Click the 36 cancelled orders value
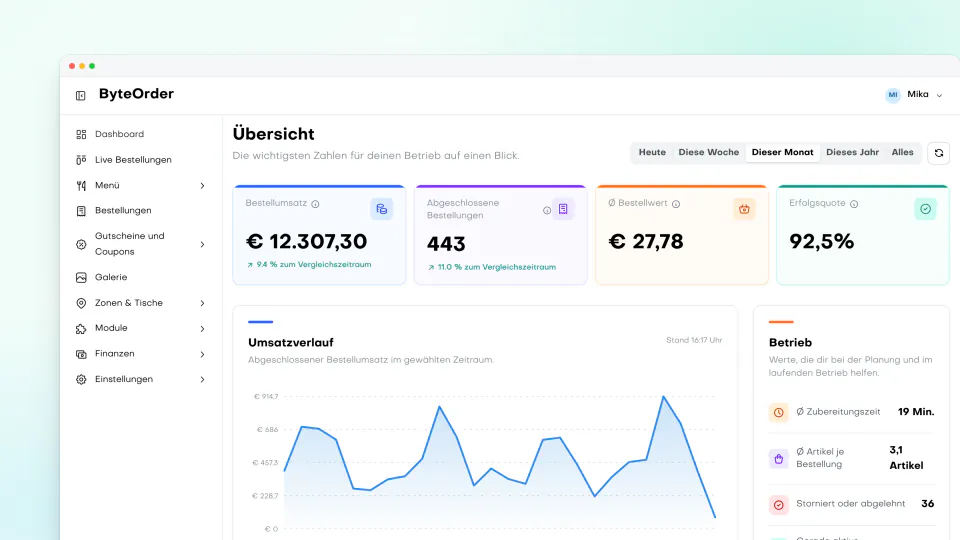 point(928,504)
